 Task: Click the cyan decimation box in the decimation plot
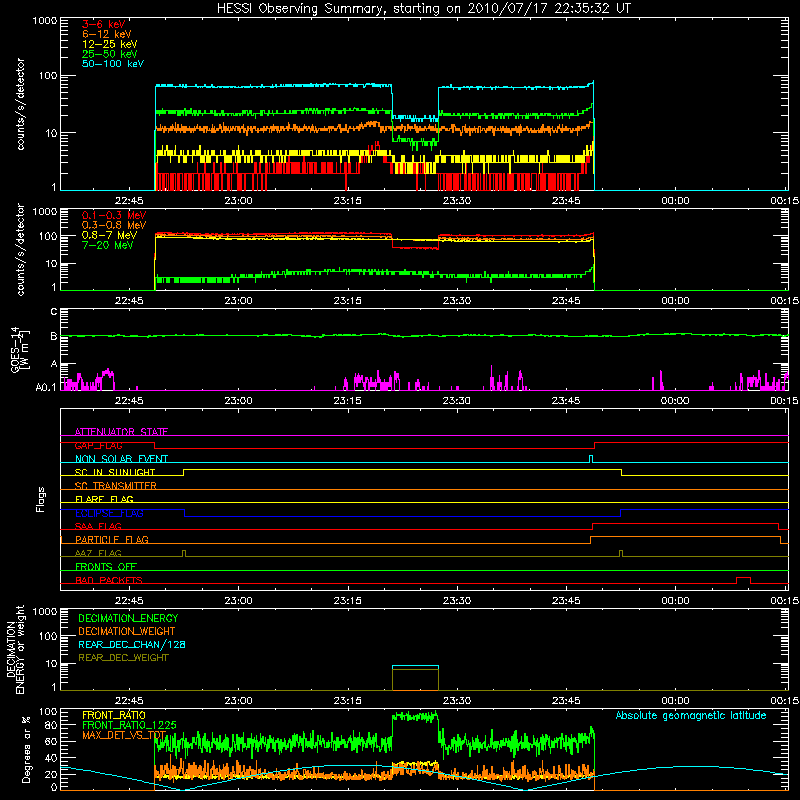tap(415, 678)
